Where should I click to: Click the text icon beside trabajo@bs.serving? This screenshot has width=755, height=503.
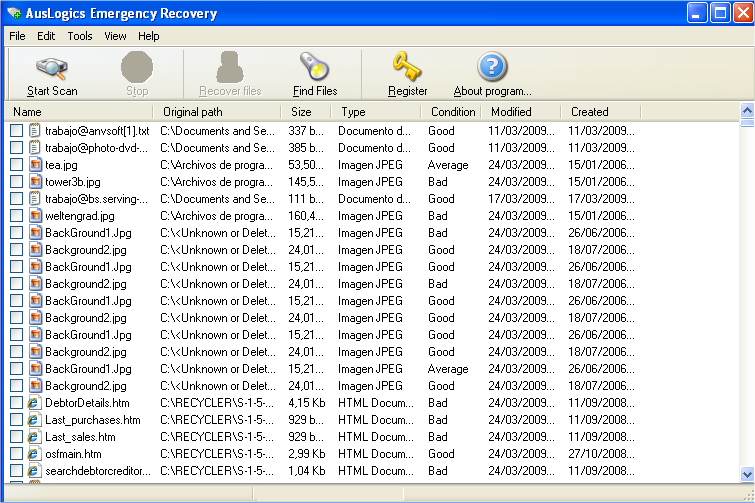point(34,198)
